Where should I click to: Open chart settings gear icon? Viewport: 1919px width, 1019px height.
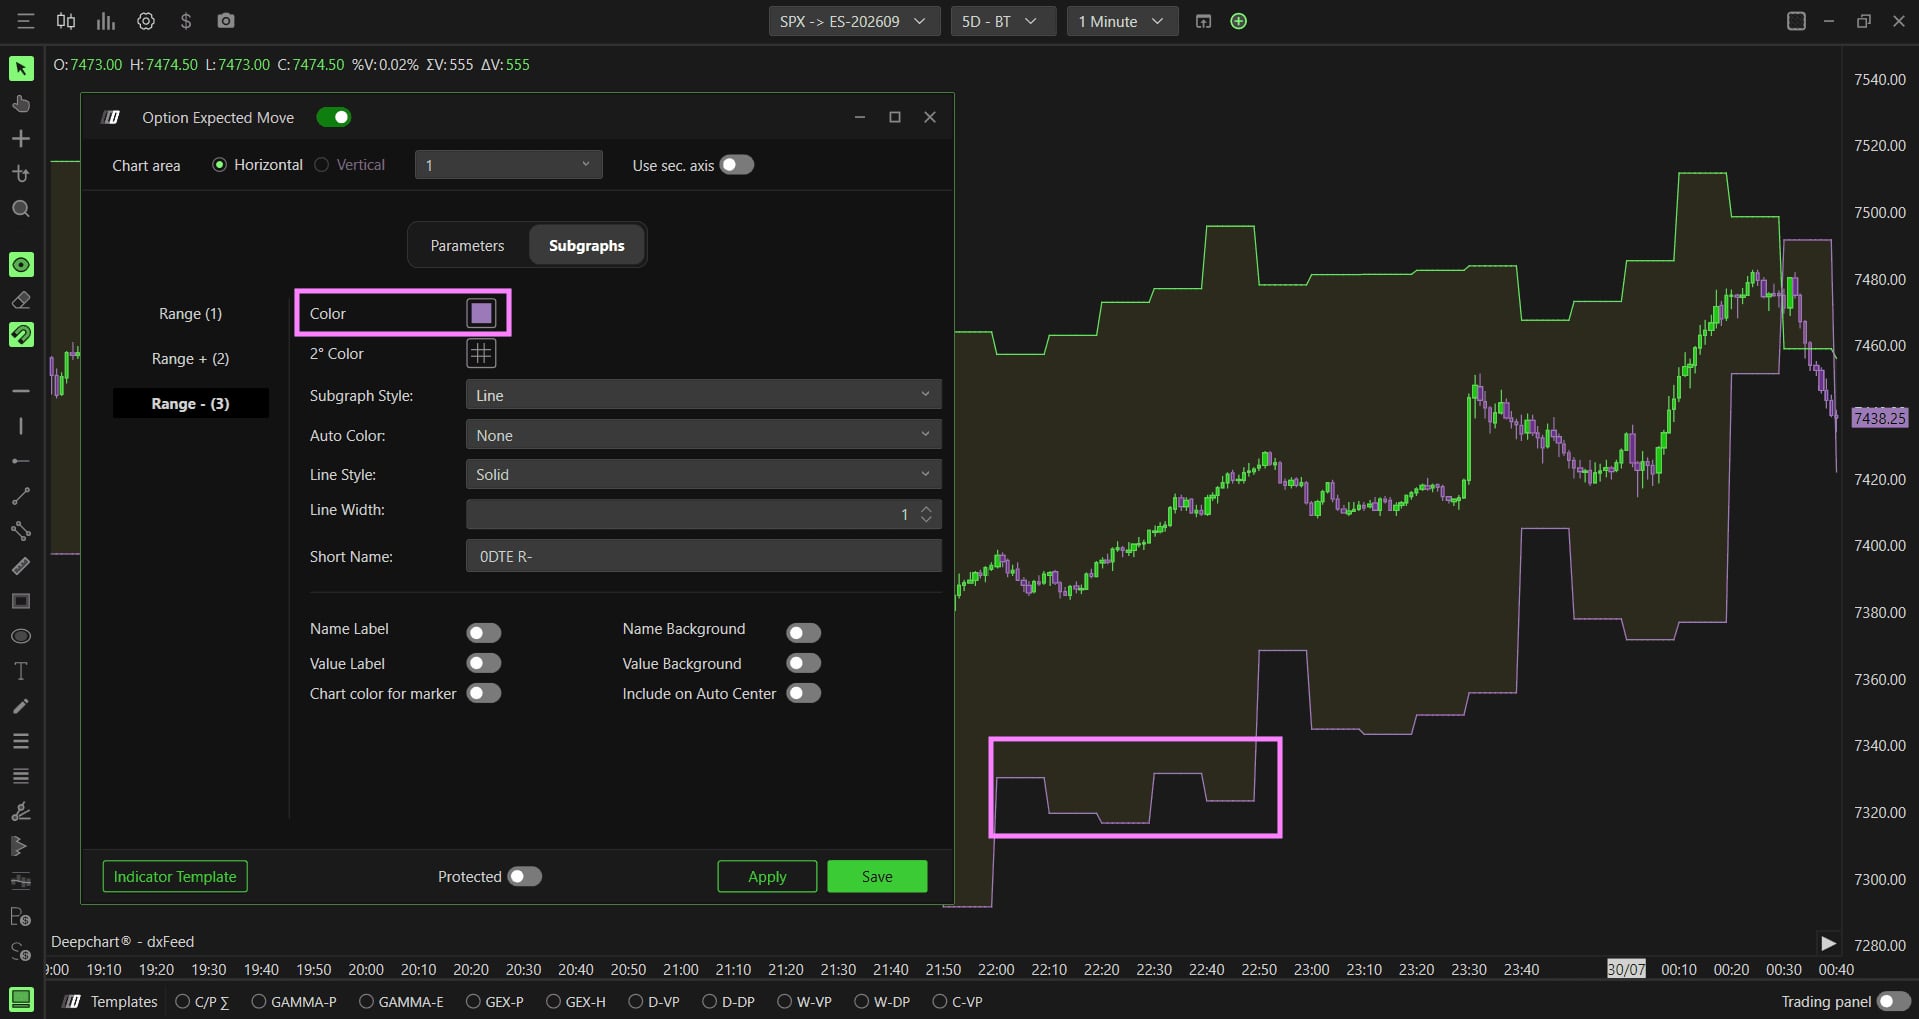click(x=146, y=21)
